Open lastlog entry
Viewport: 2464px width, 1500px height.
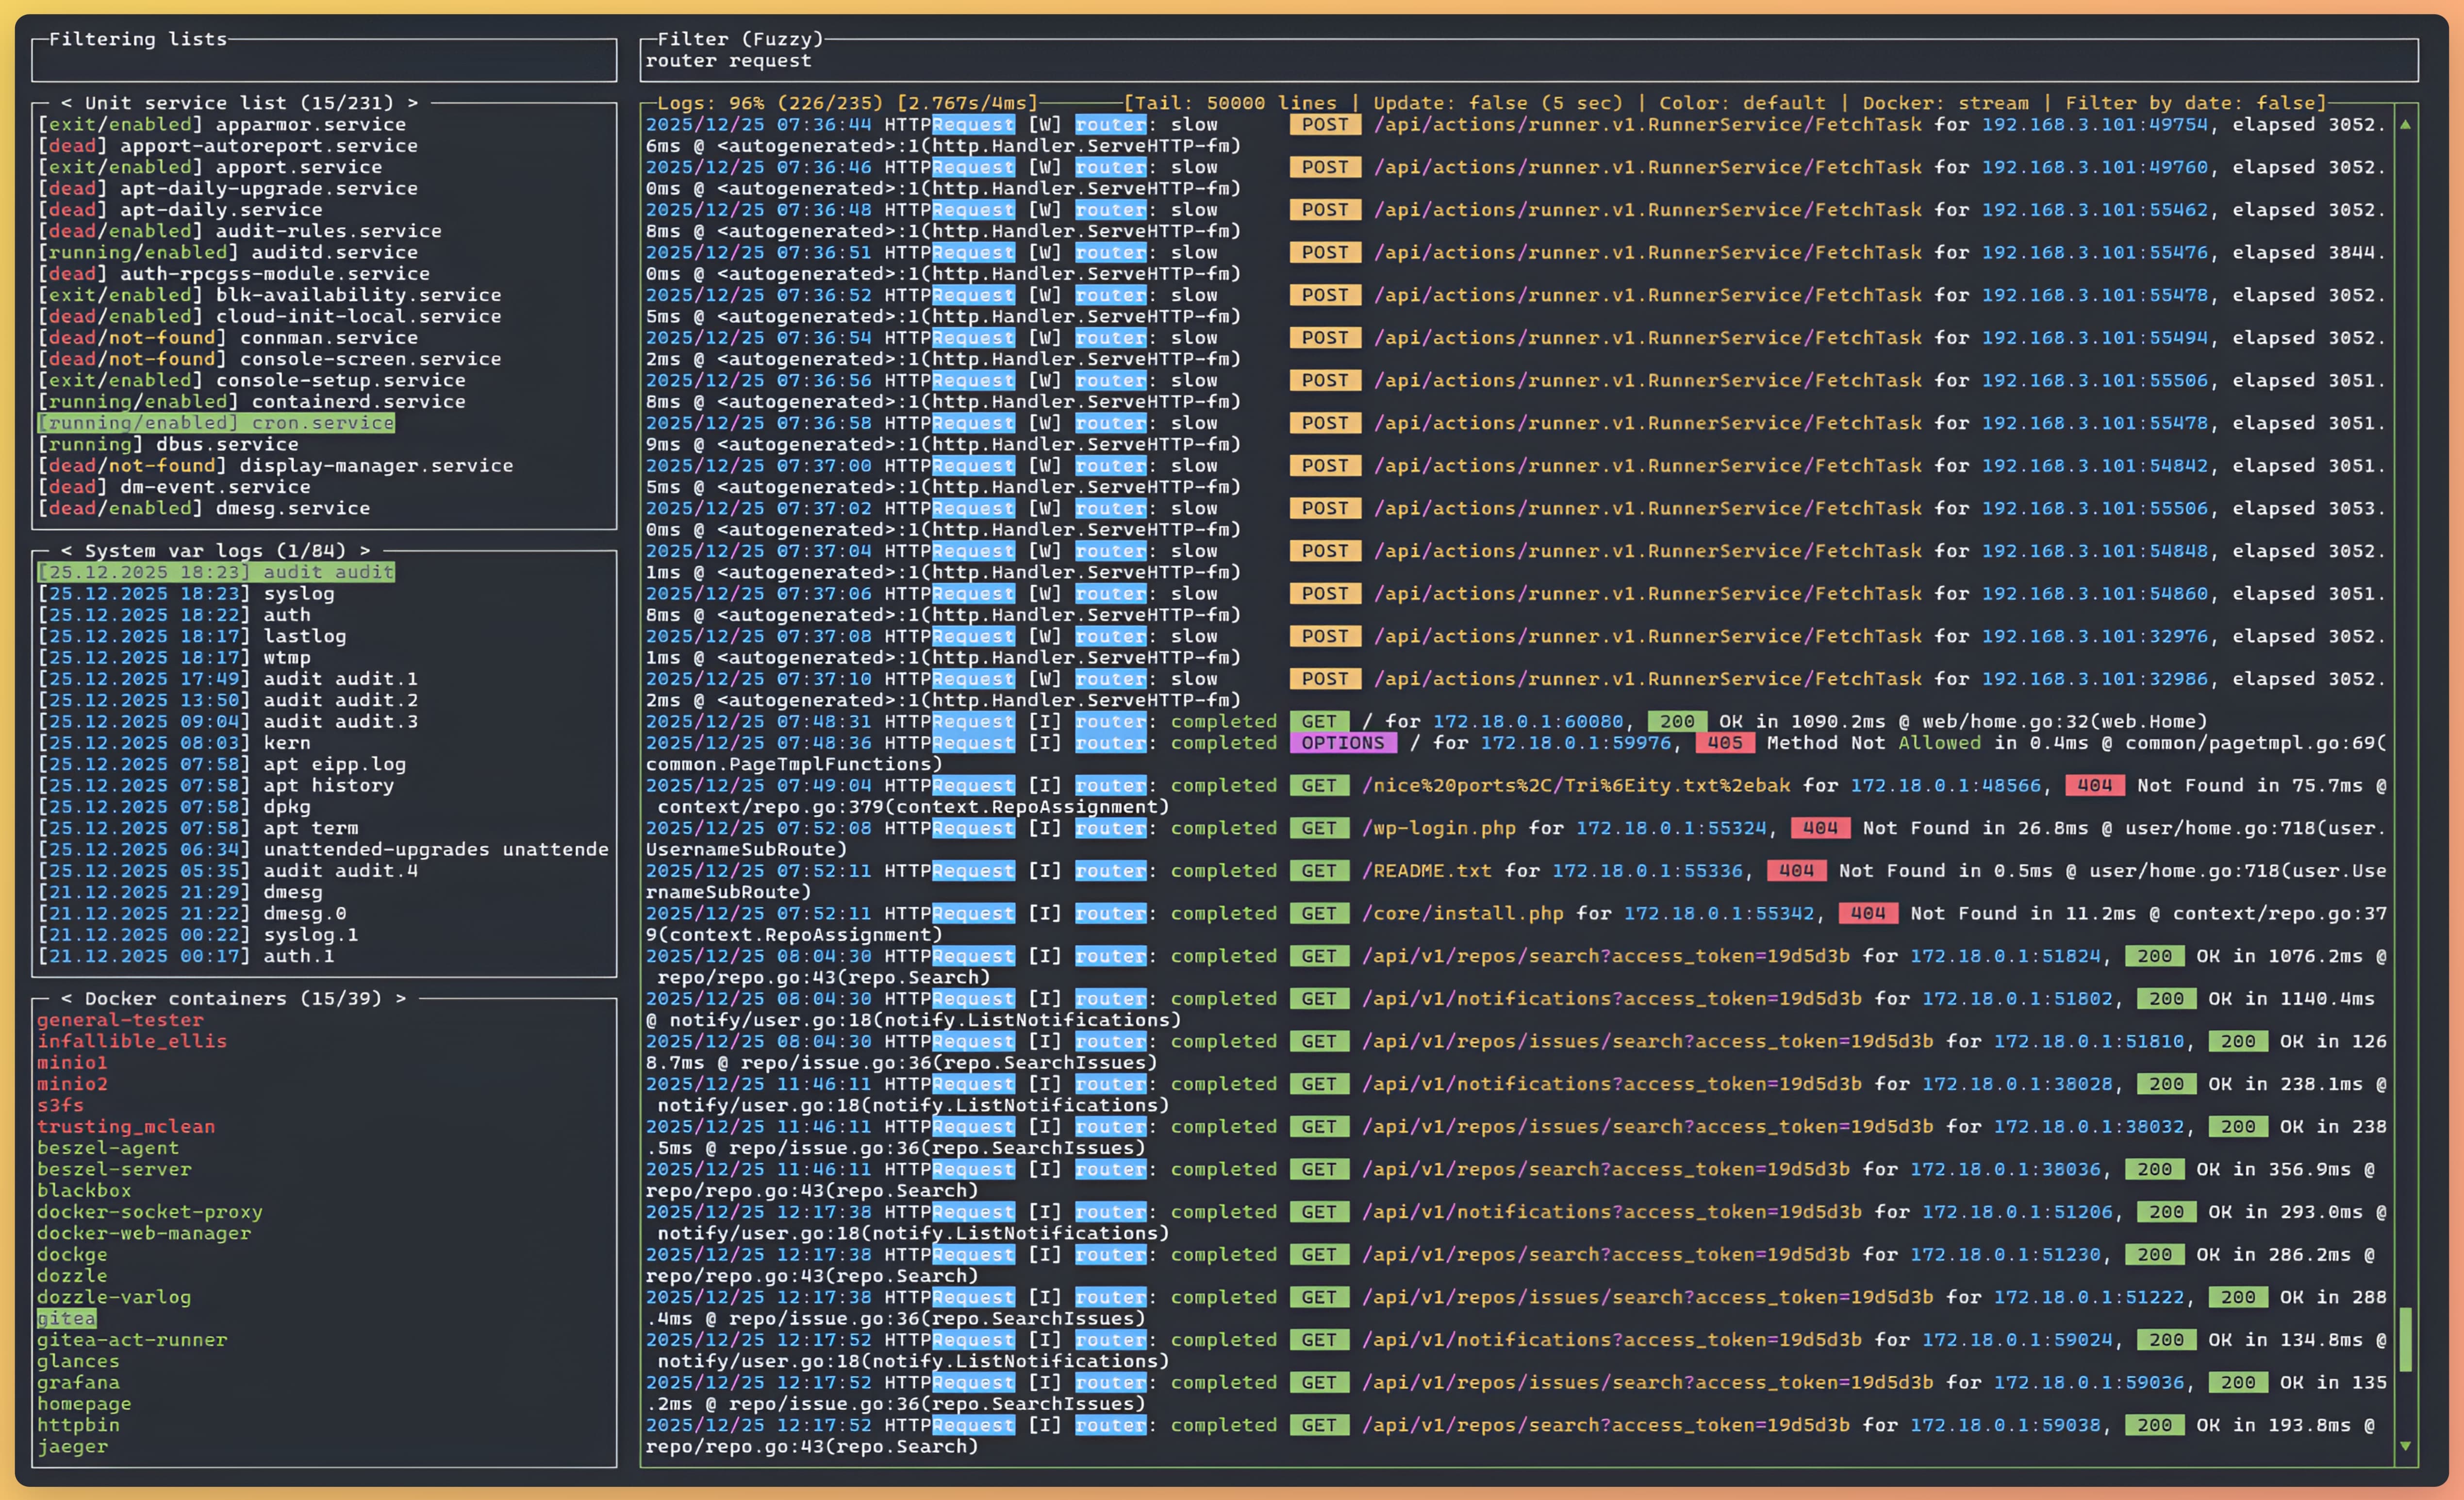pos(192,637)
